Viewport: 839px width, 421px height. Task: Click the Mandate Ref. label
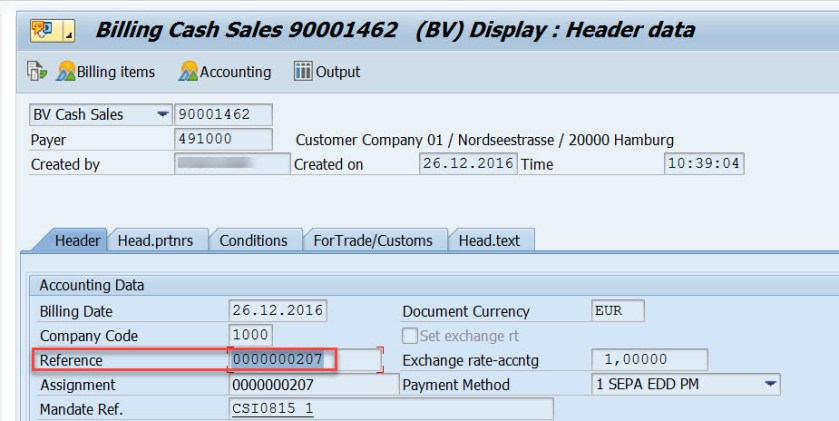[x=81, y=410]
